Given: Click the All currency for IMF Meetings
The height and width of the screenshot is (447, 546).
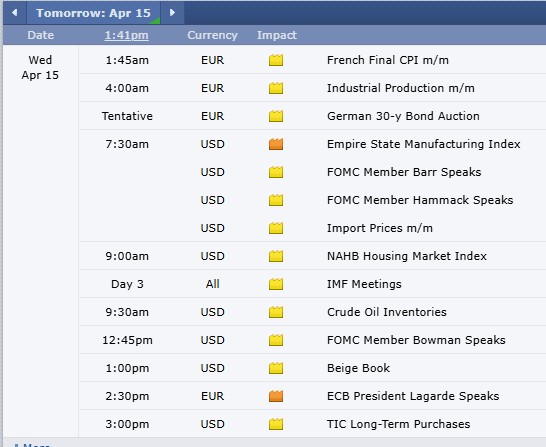Looking at the screenshot, I should coord(212,284).
